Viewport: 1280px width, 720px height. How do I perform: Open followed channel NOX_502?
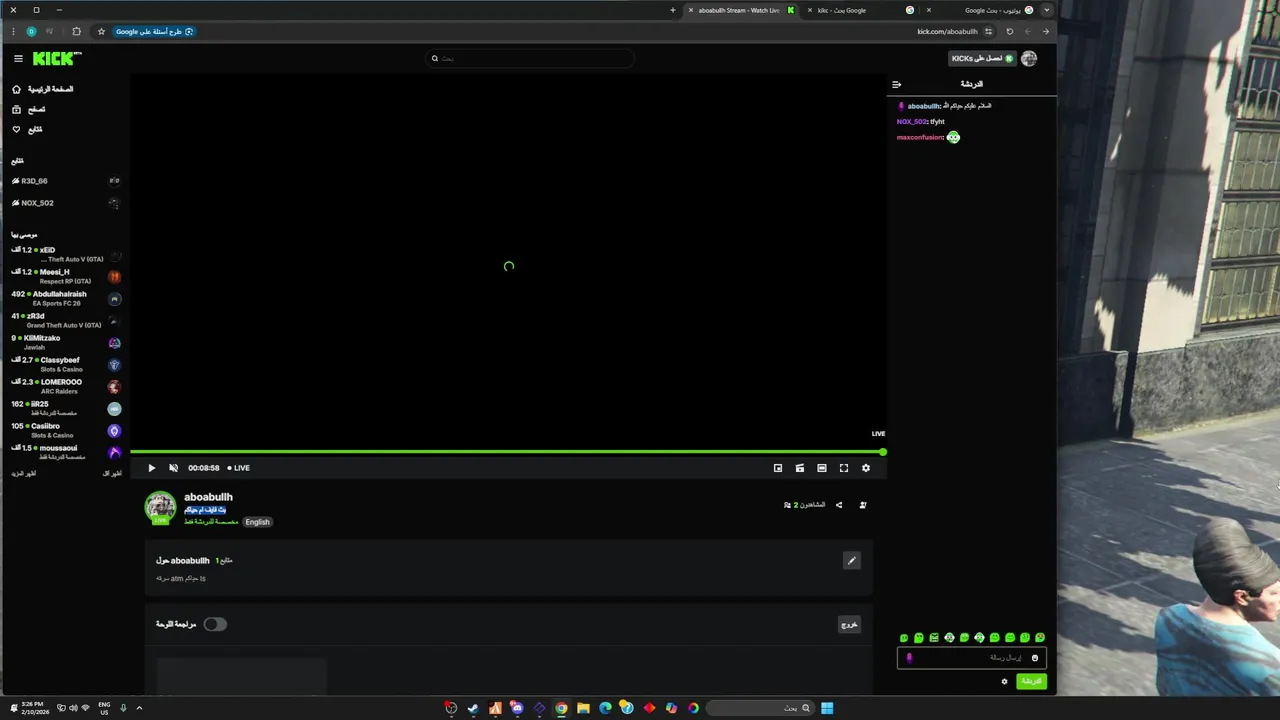[x=65, y=203]
